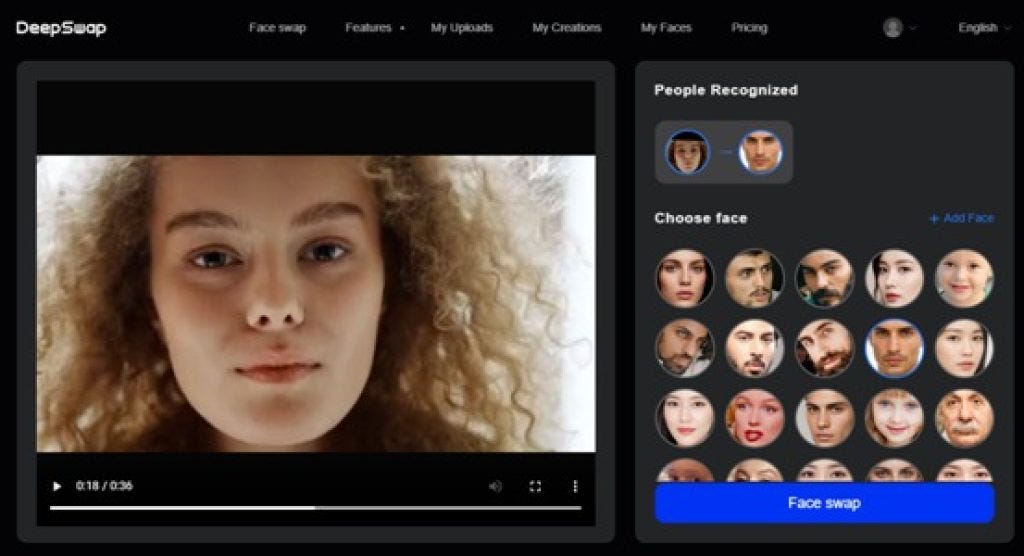
Task: Choose tilted bearded man third in top row
Action: [824, 278]
